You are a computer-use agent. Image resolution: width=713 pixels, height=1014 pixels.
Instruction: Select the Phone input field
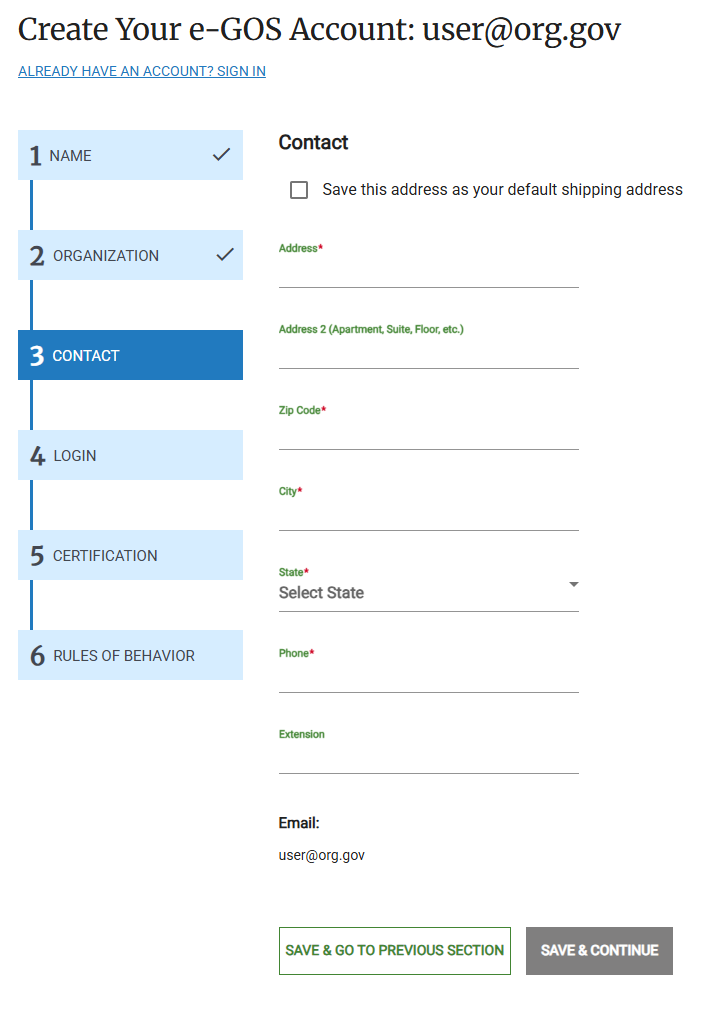click(x=428, y=685)
